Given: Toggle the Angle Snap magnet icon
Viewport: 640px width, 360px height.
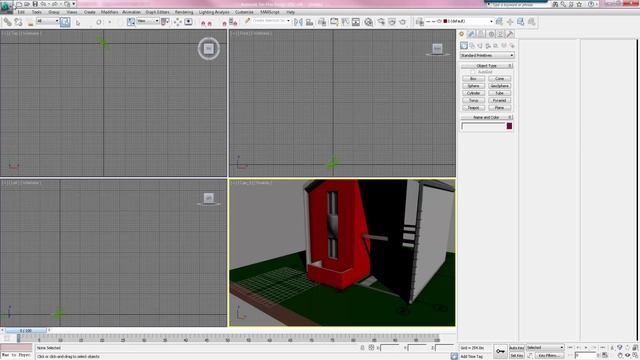Looking at the screenshot, I should point(210,22).
